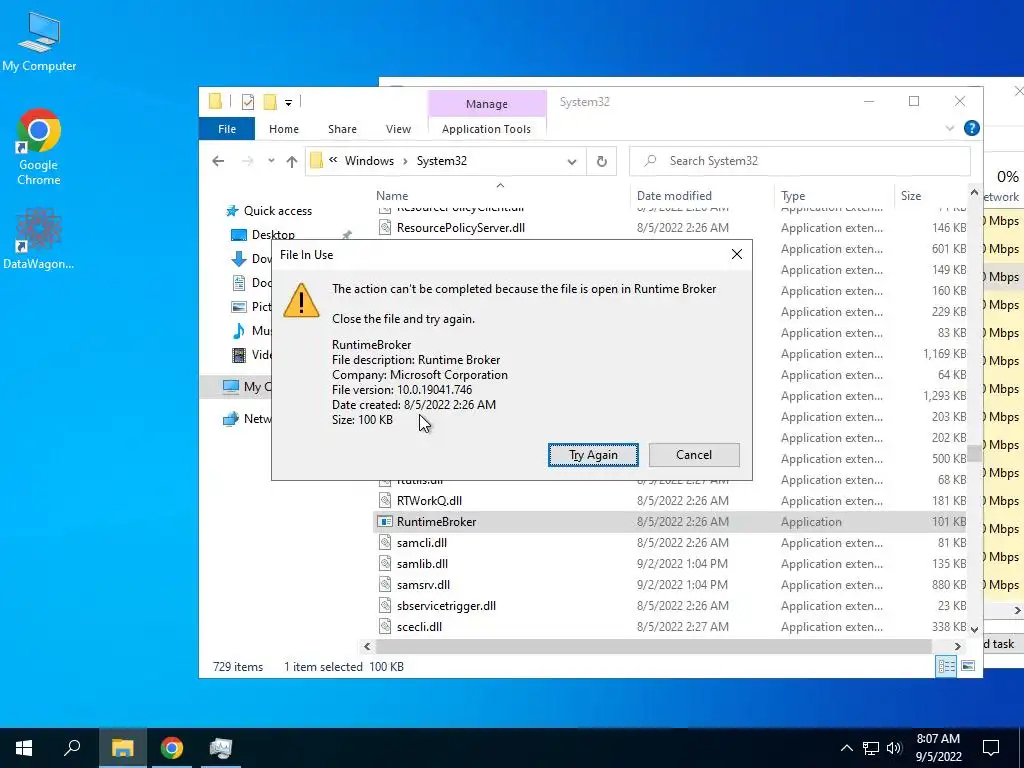Open the notification center icon
This screenshot has width=1024, height=768.
click(991, 748)
